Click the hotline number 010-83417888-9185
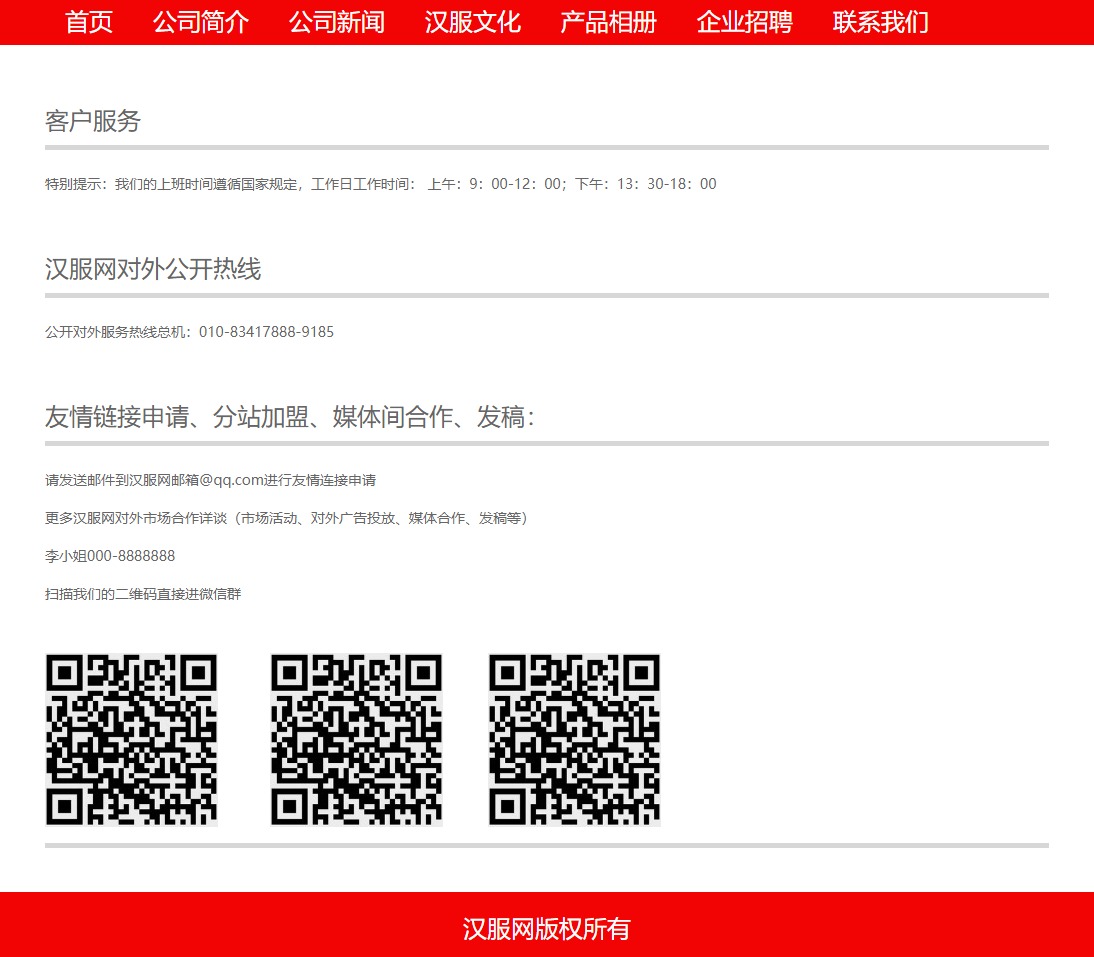Image resolution: width=1094 pixels, height=957 pixels. 266,332
